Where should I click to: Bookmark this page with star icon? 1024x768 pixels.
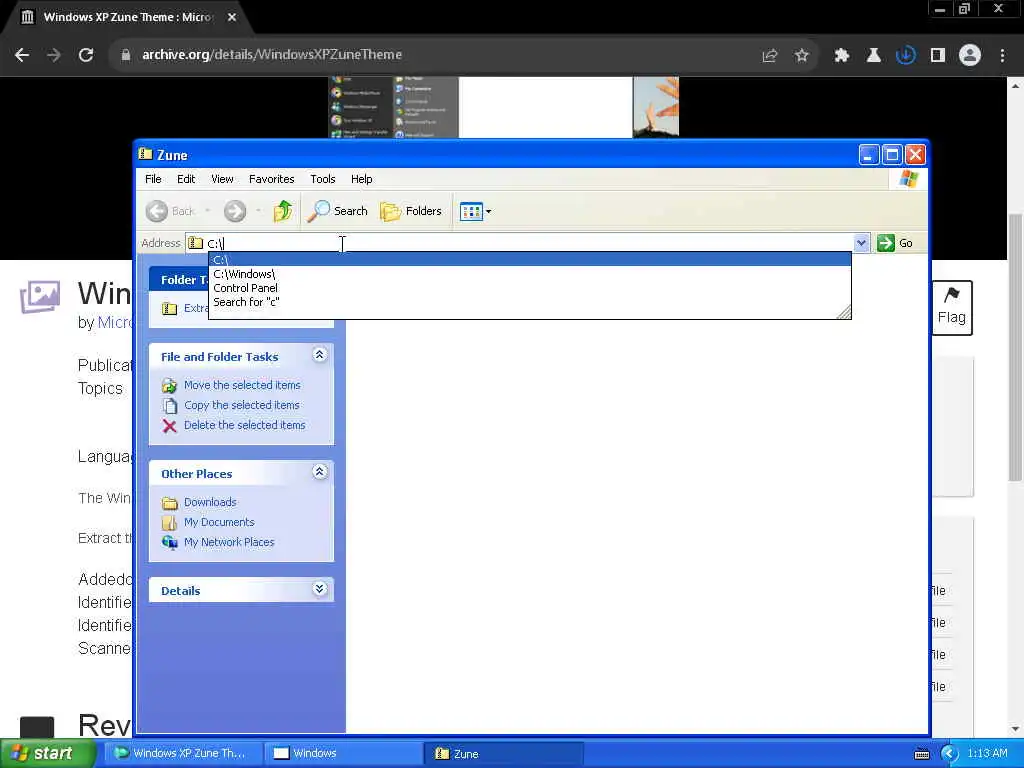[x=802, y=56]
